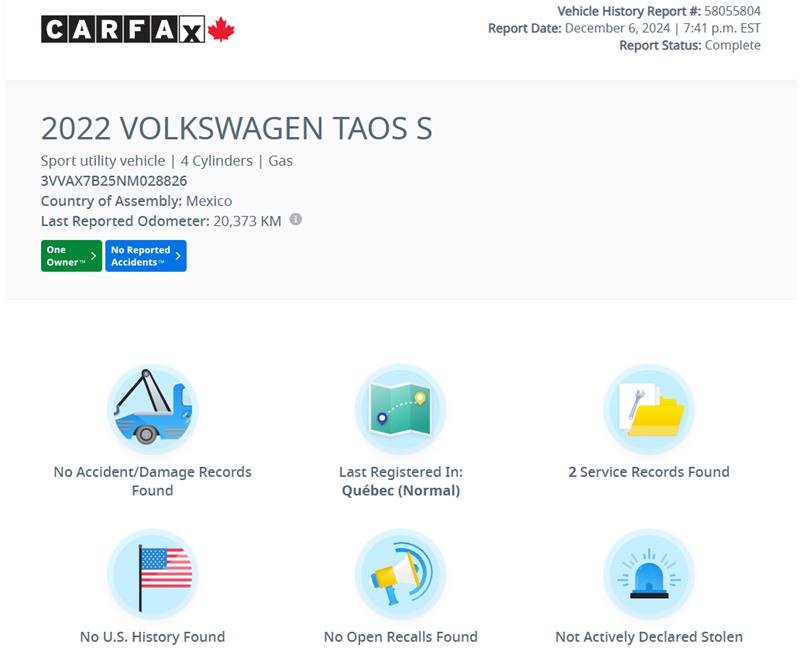The height and width of the screenshot is (648, 800).
Task: Select 'No Accident/Damage Records Found' text
Action: pyautogui.click(x=153, y=481)
